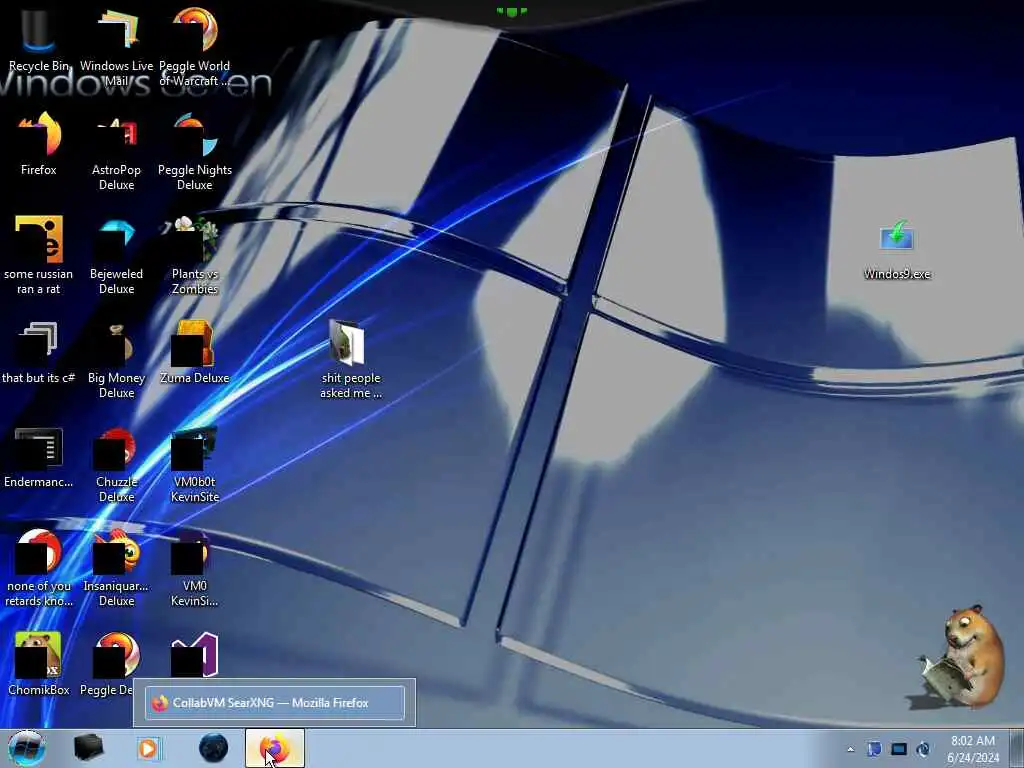Click the monitor icon in the system tray
This screenshot has height=768, width=1024.
click(899, 749)
